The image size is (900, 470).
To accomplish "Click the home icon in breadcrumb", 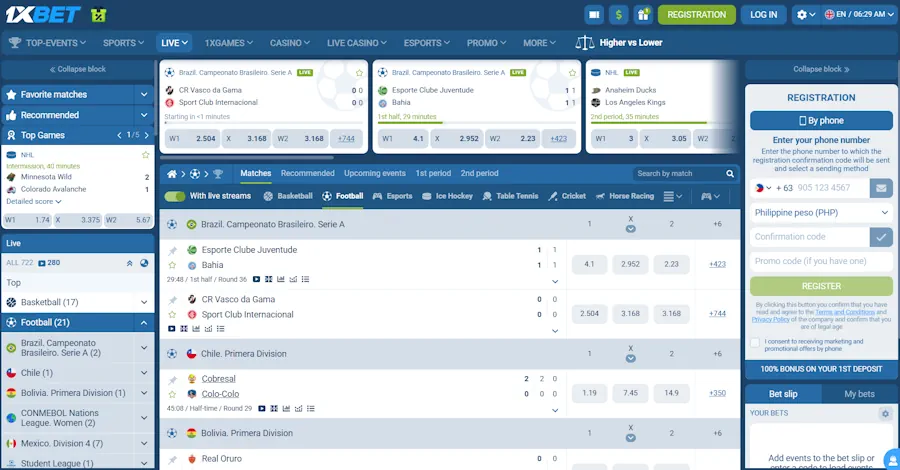I will pyautogui.click(x=172, y=173).
